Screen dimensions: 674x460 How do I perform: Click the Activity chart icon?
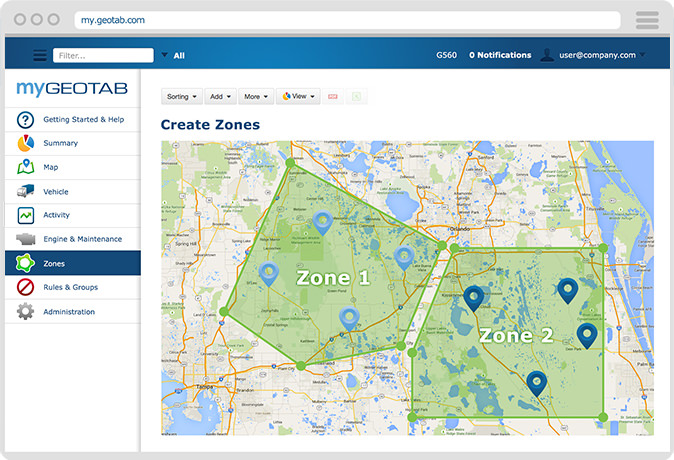(x=26, y=215)
